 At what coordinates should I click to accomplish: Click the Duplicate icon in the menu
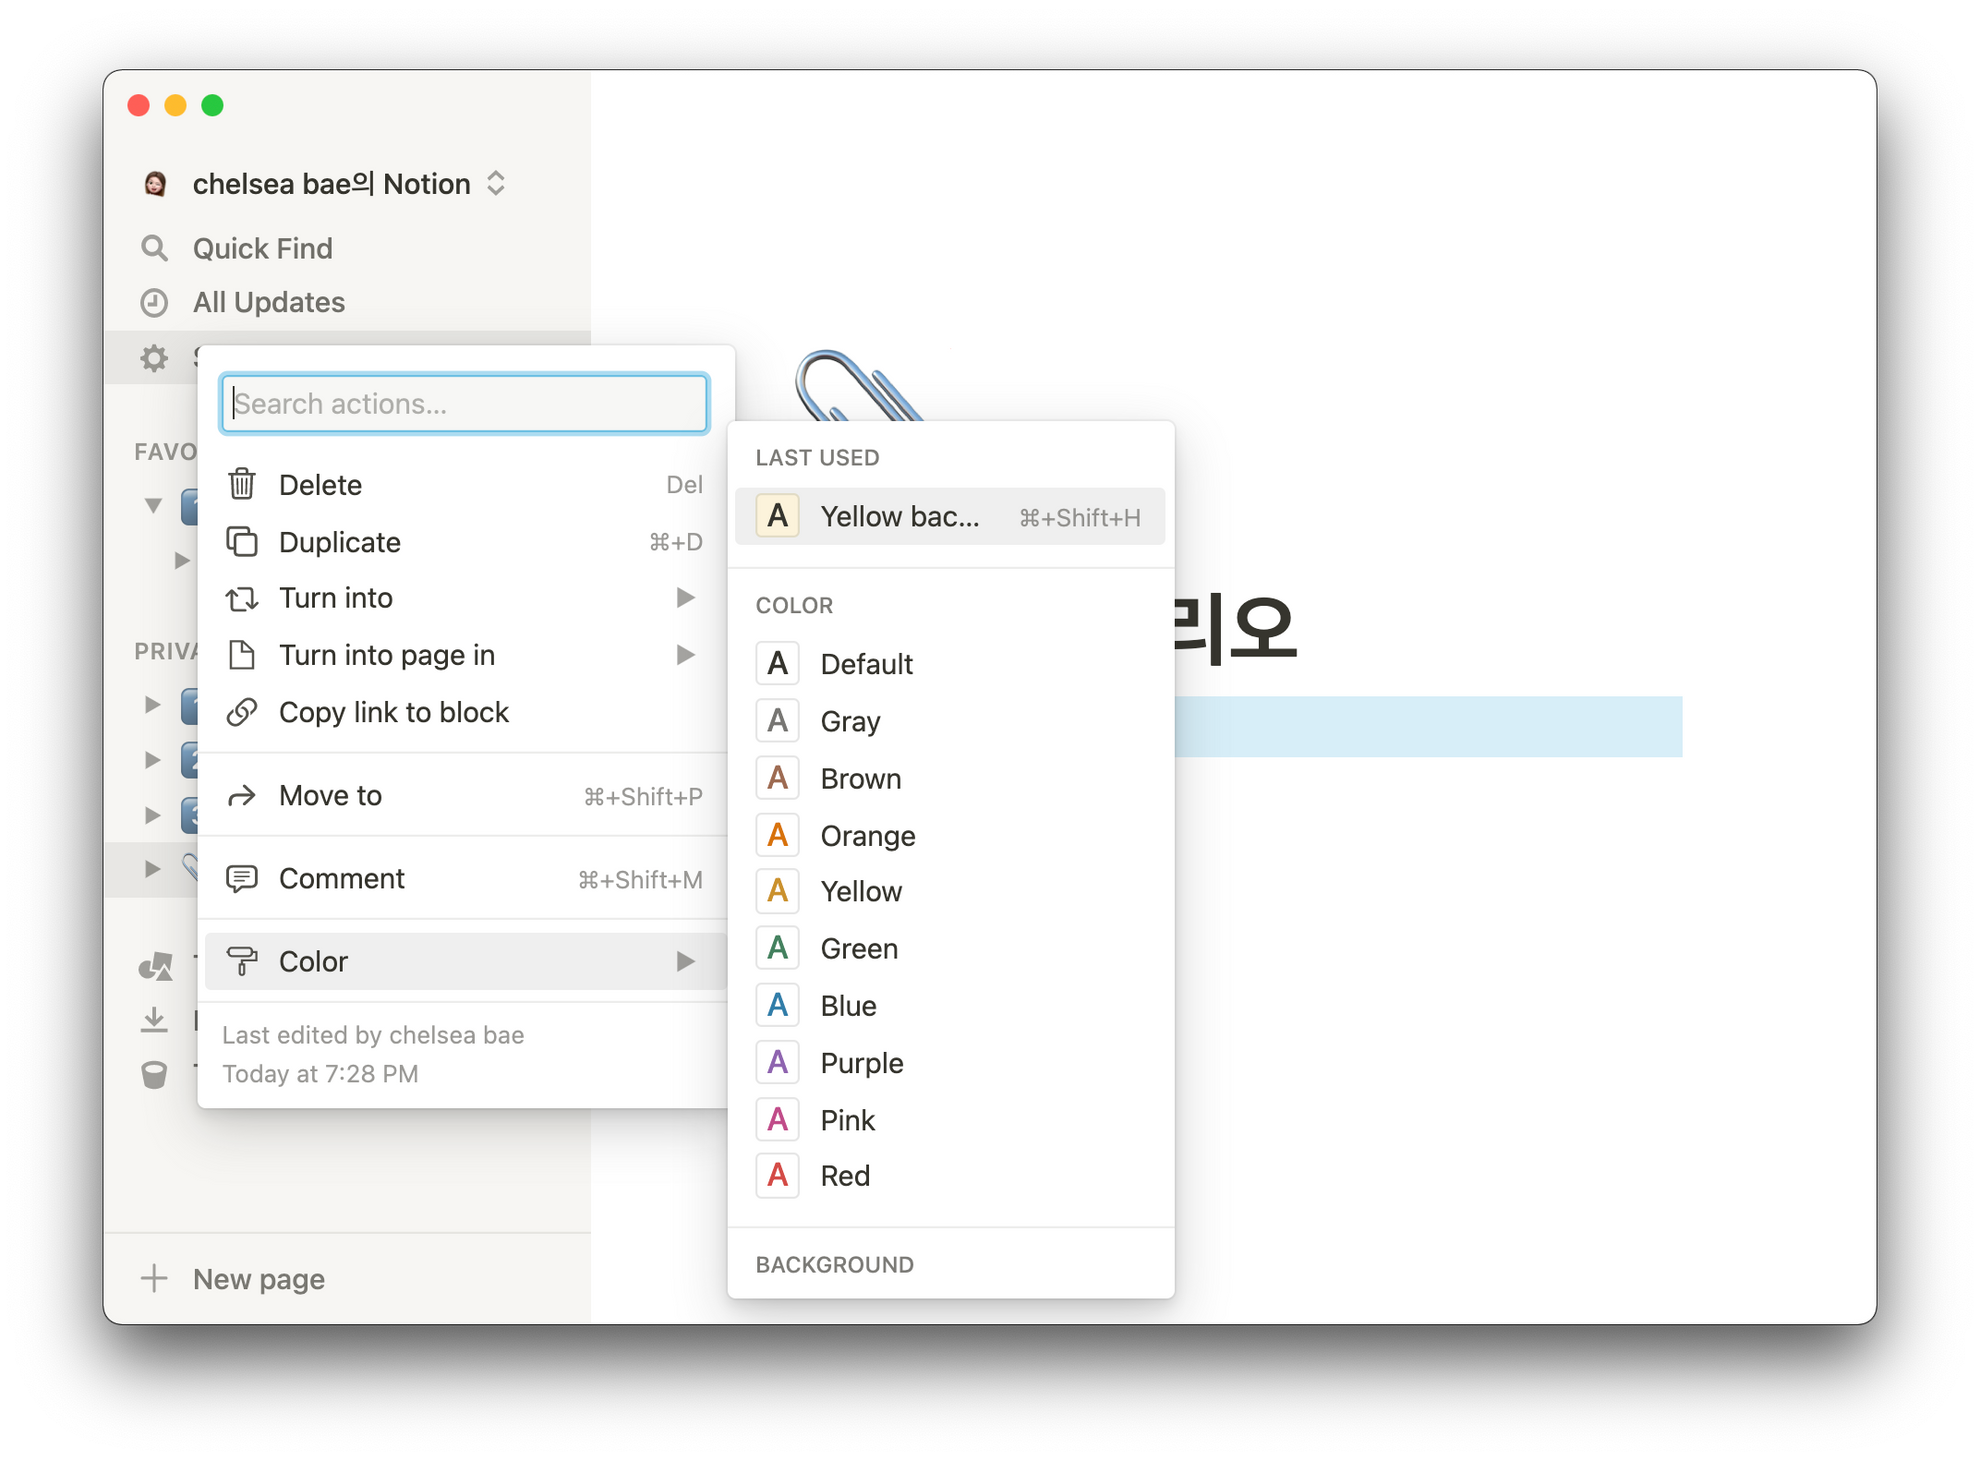[x=242, y=542]
